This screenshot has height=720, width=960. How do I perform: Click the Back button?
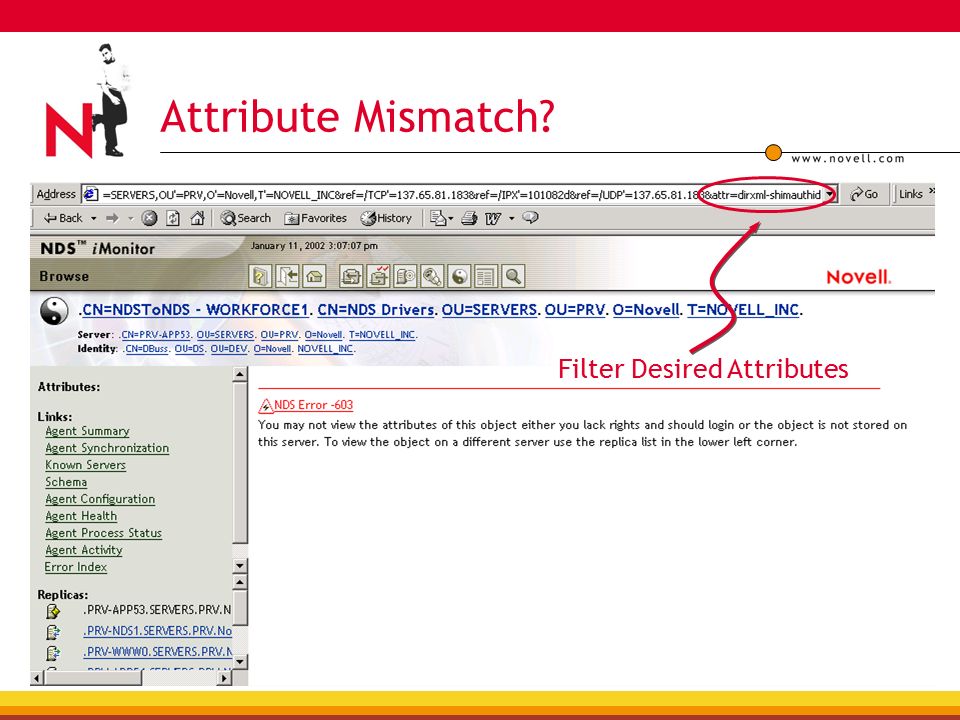click(63, 218)
